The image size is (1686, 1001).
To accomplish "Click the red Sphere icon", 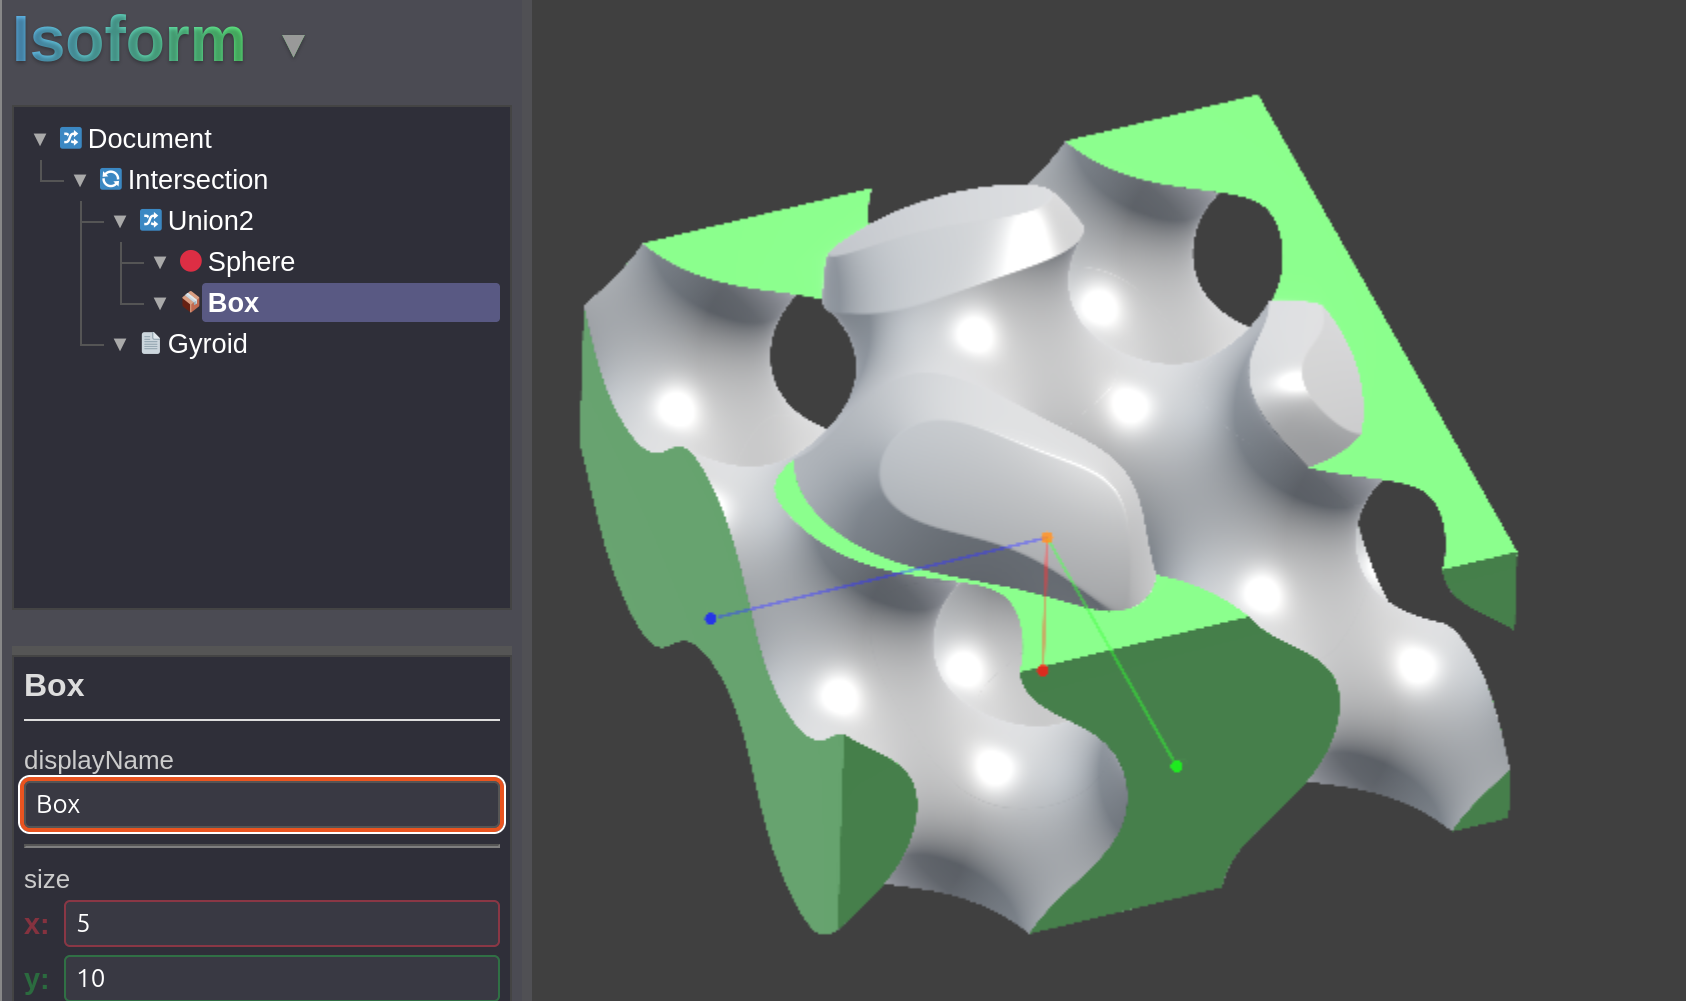I will pos(190,261).
